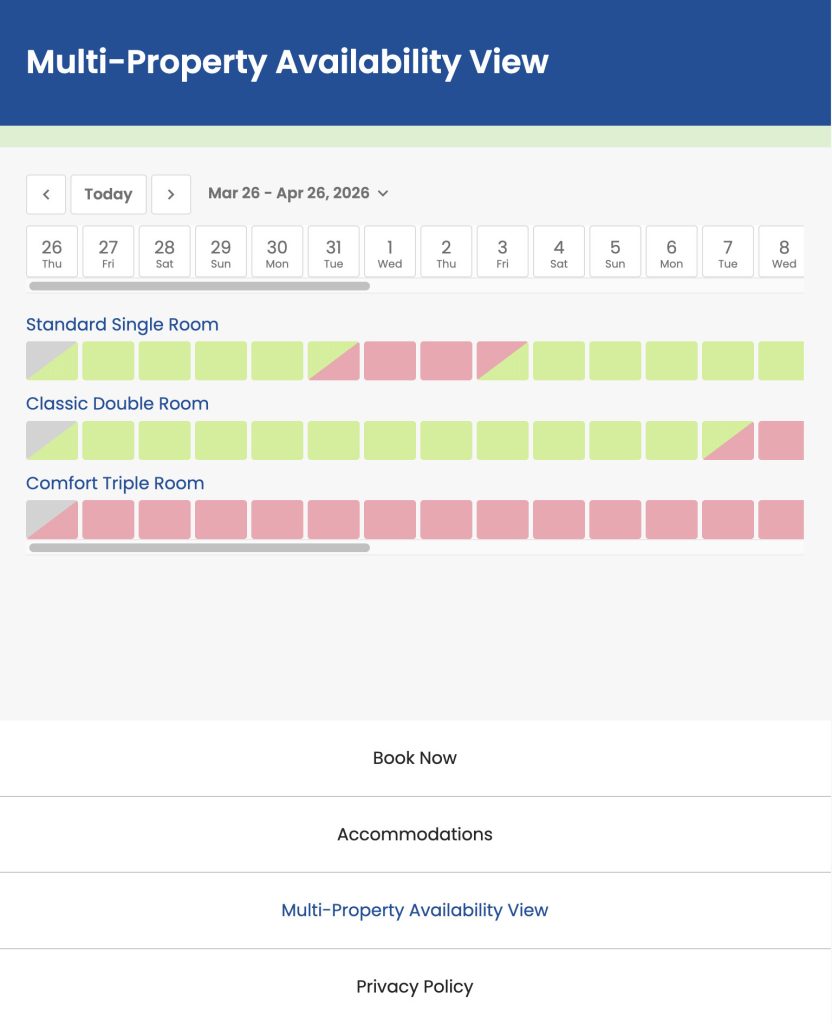Open the Standard Single Room link

[122, 324]
